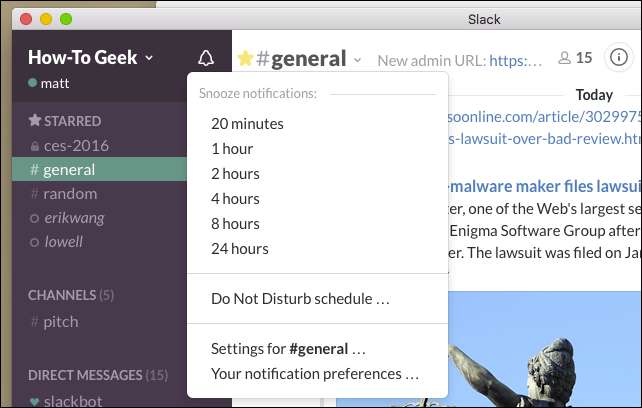The image size is (642, 408).
Task: Click the DIRECT MESSAGES (15) header
Action: [x=98, y=375]
